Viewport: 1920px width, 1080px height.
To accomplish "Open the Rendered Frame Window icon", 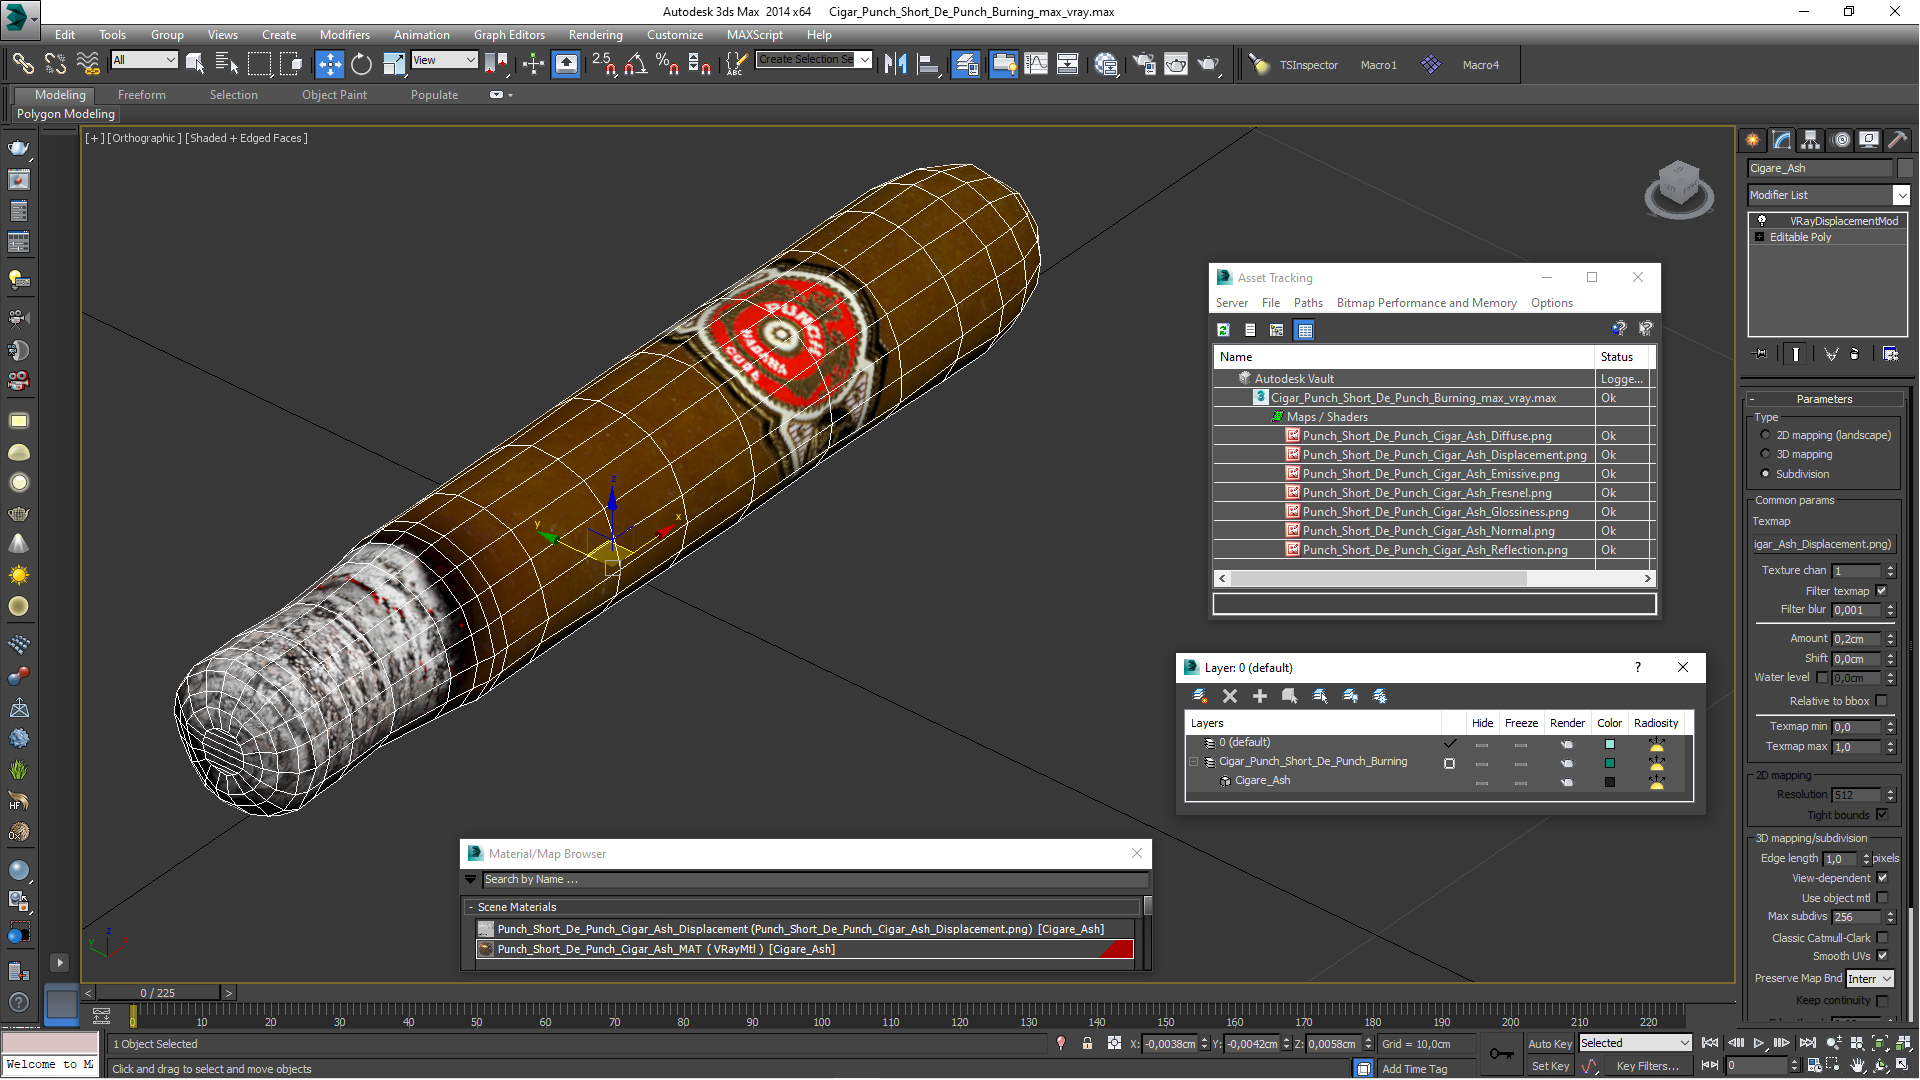I will coord(1176,64).
